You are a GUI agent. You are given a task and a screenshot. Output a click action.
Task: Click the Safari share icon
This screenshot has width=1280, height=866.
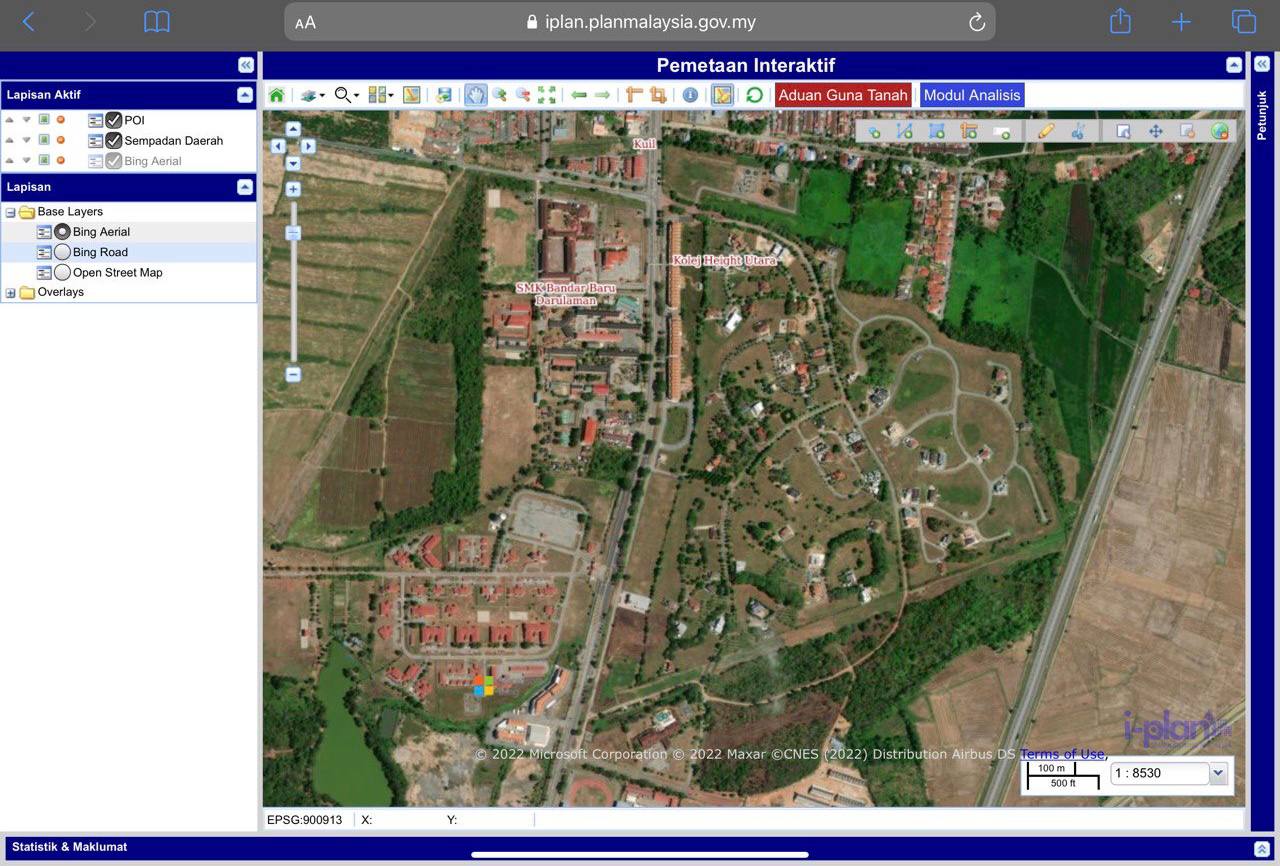[1120, 22]
